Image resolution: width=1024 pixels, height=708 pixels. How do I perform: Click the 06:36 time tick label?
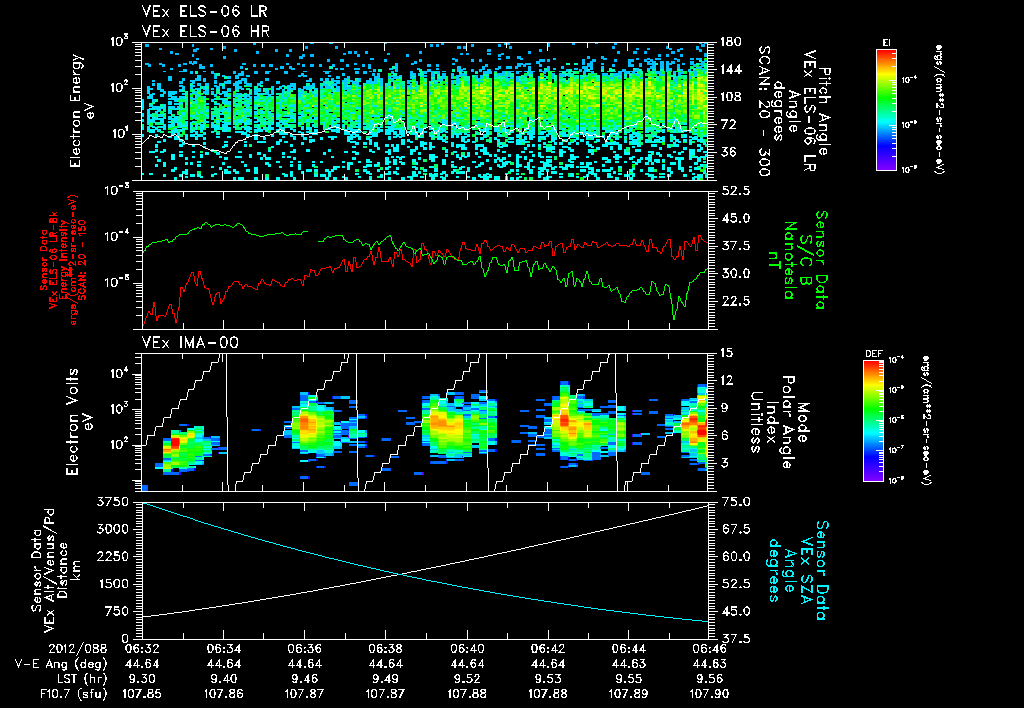(304, 649)
